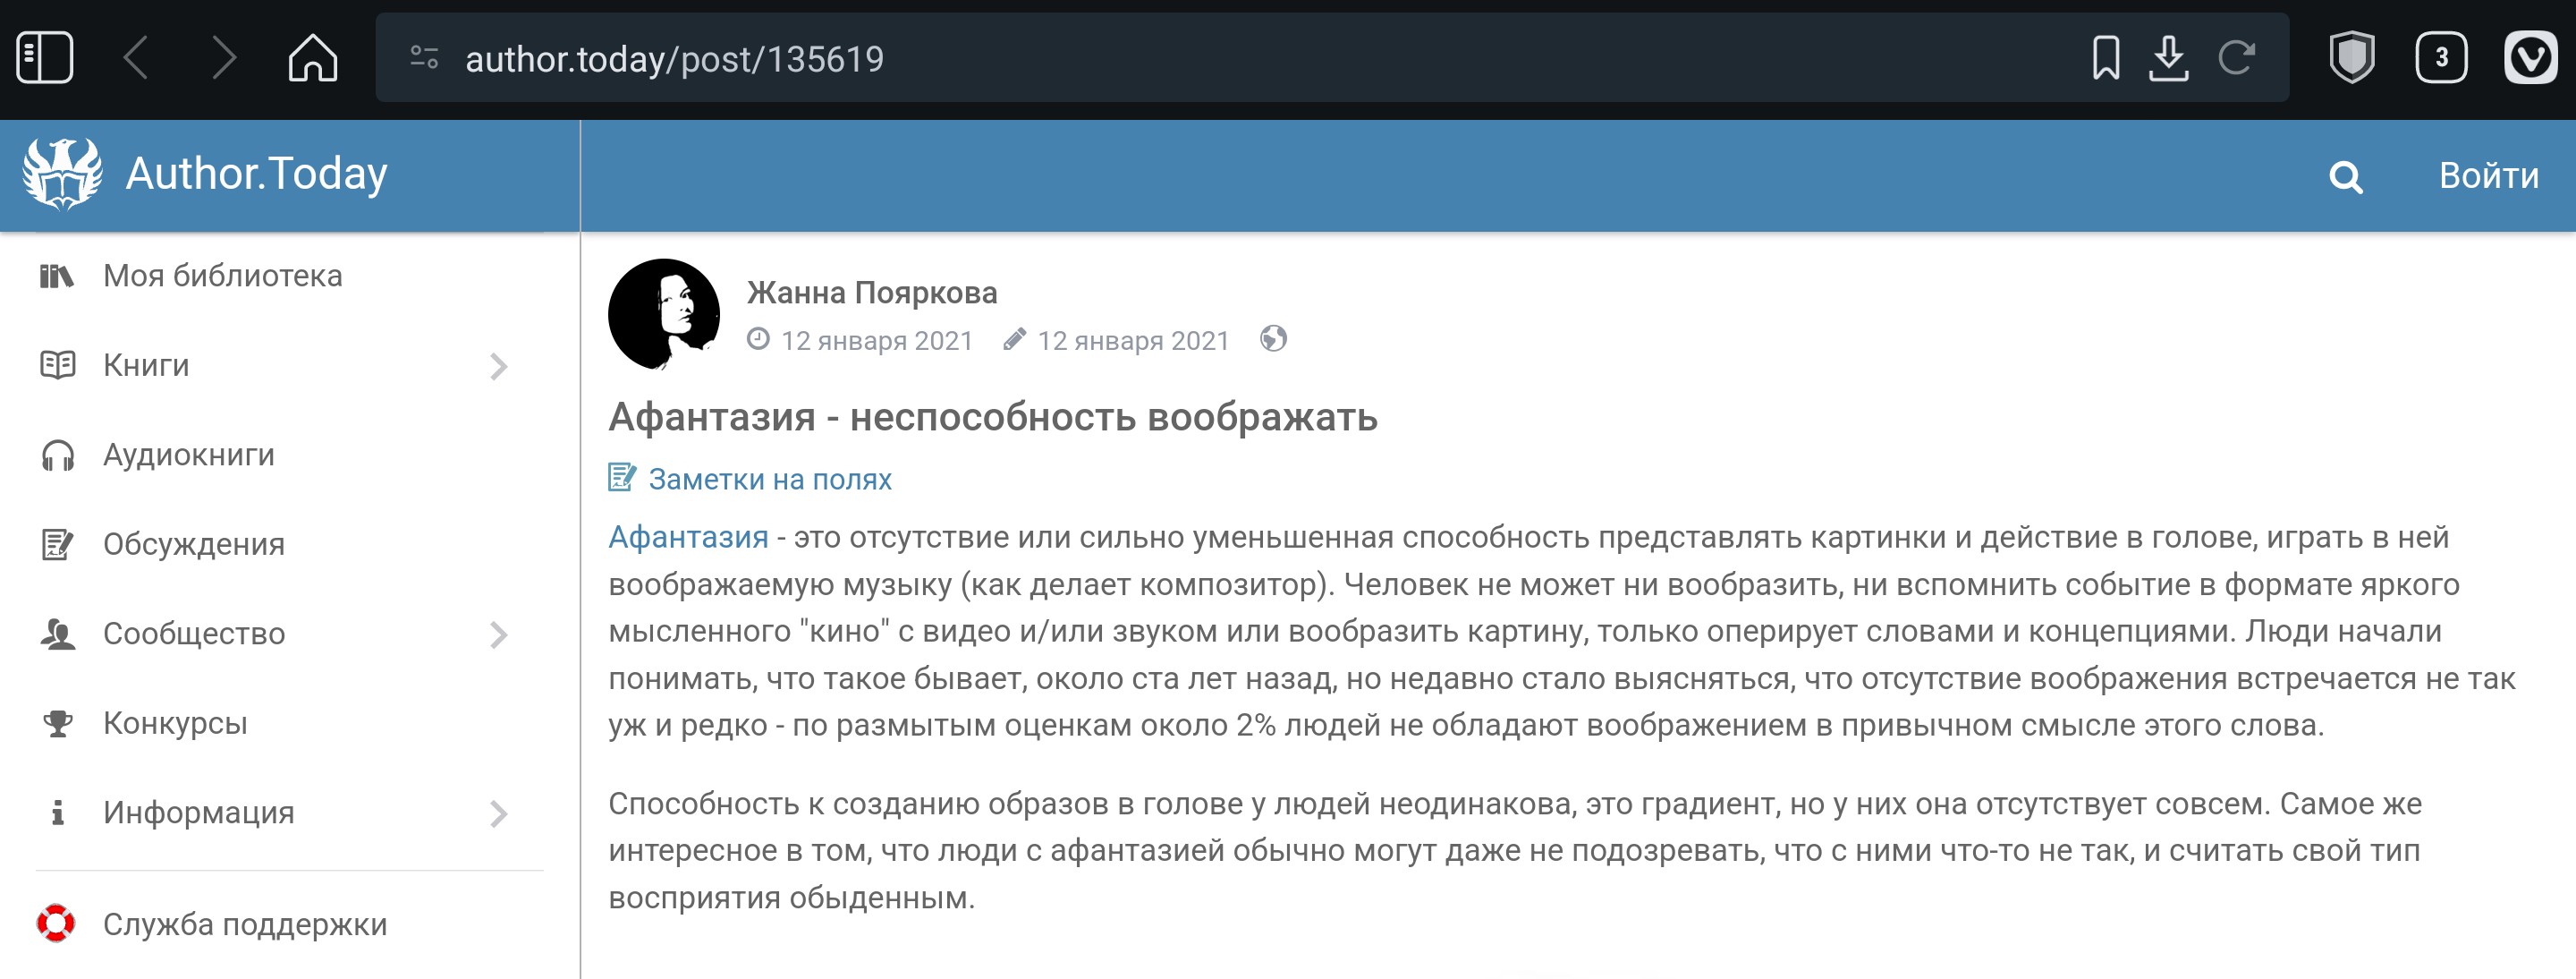Click the people icon beside Сообщество
This screenshot has height=979, width=2576.
[x=57, y=634]
